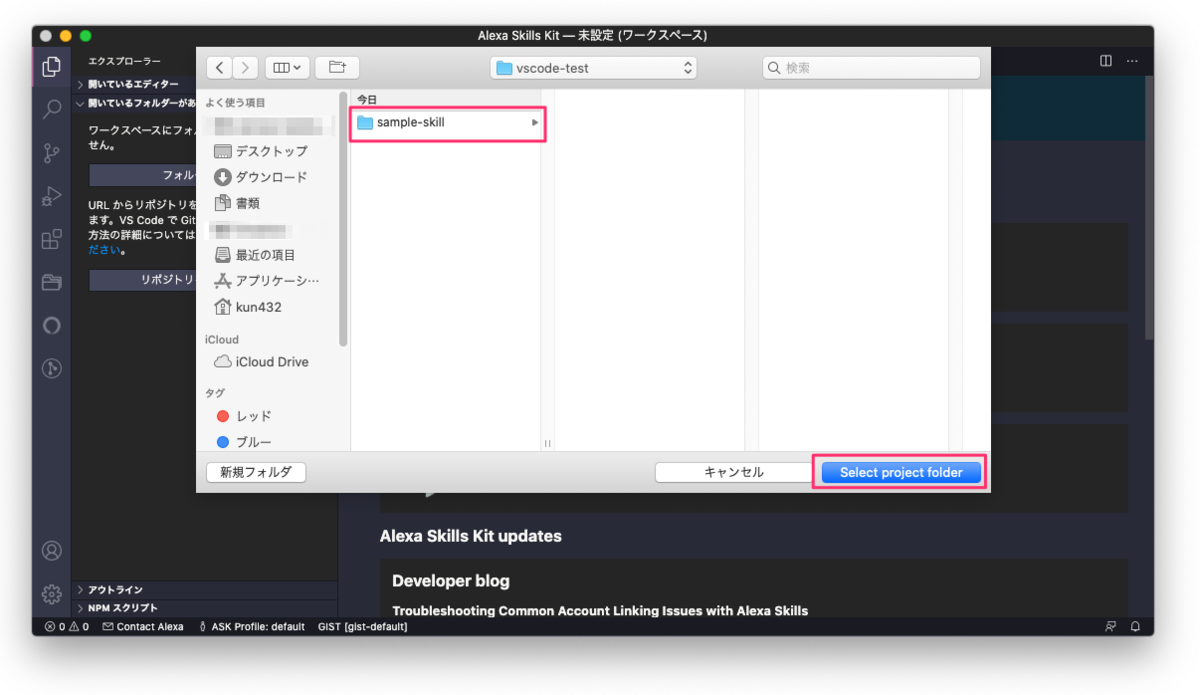This screenshot has width=1200, height=695.
Task: Collapse the open folders section in Explorer
Action: point(137,103)
